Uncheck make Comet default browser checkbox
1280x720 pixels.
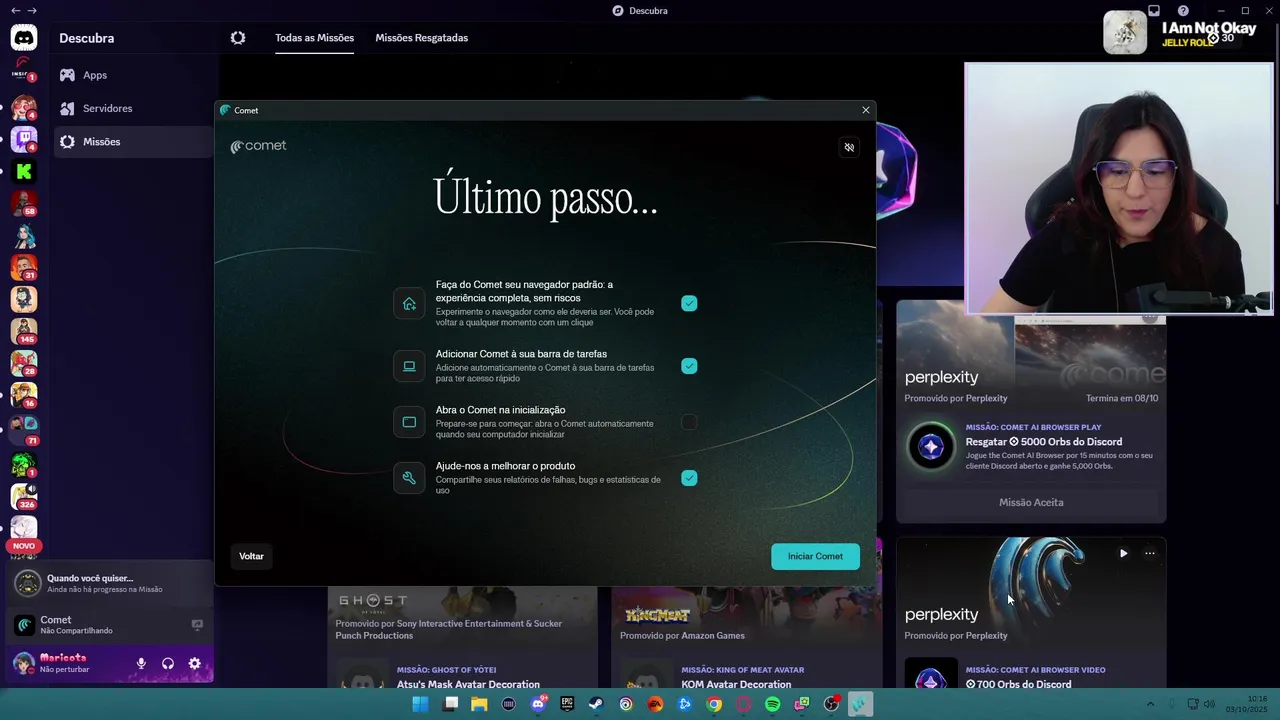(689, 303)
